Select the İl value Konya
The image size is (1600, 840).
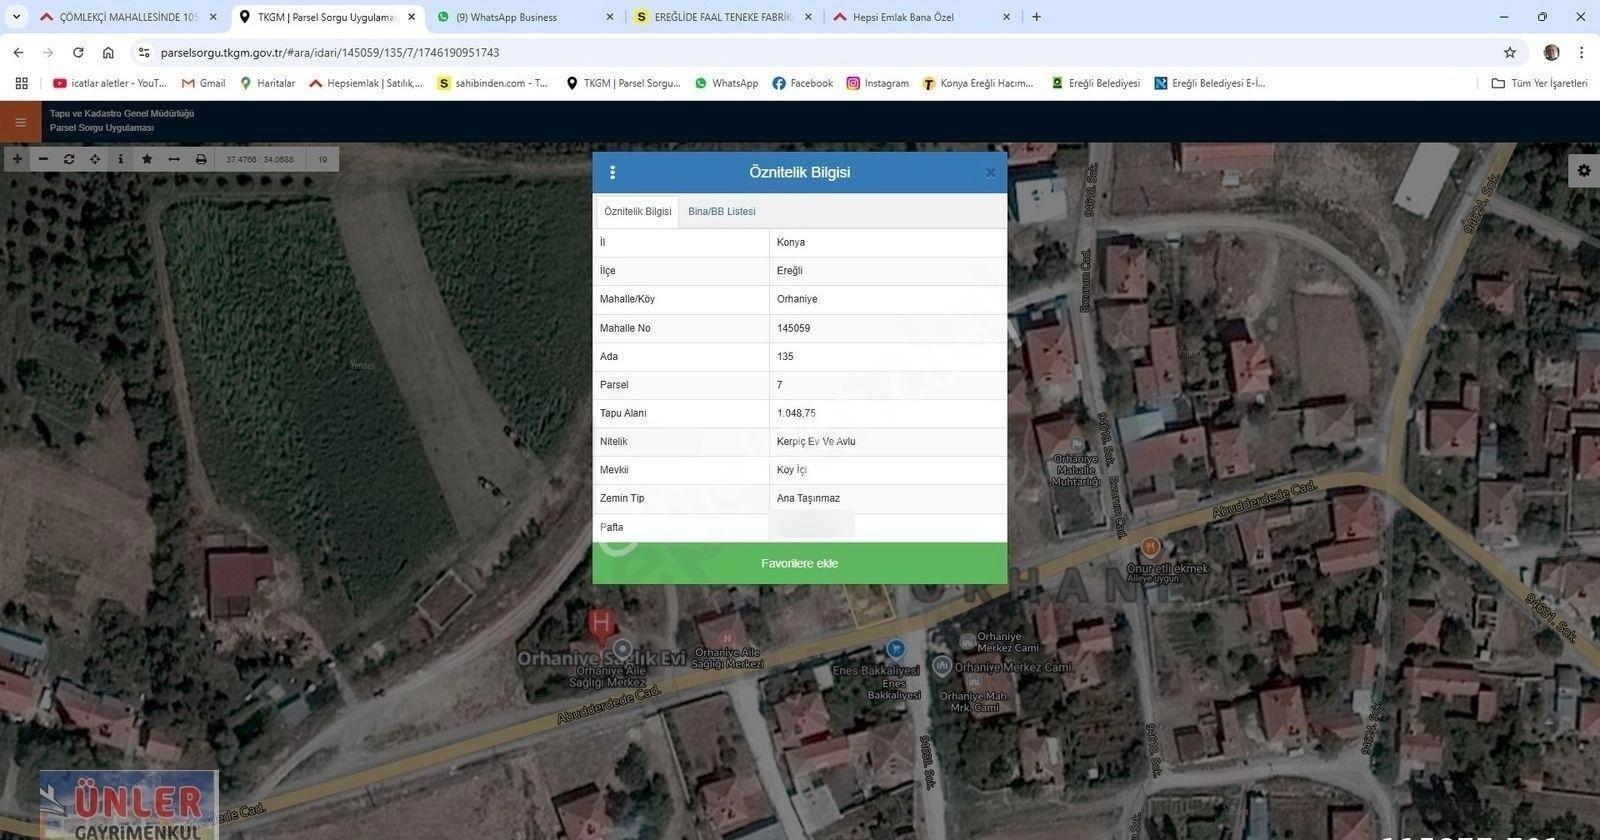point(791,242)
